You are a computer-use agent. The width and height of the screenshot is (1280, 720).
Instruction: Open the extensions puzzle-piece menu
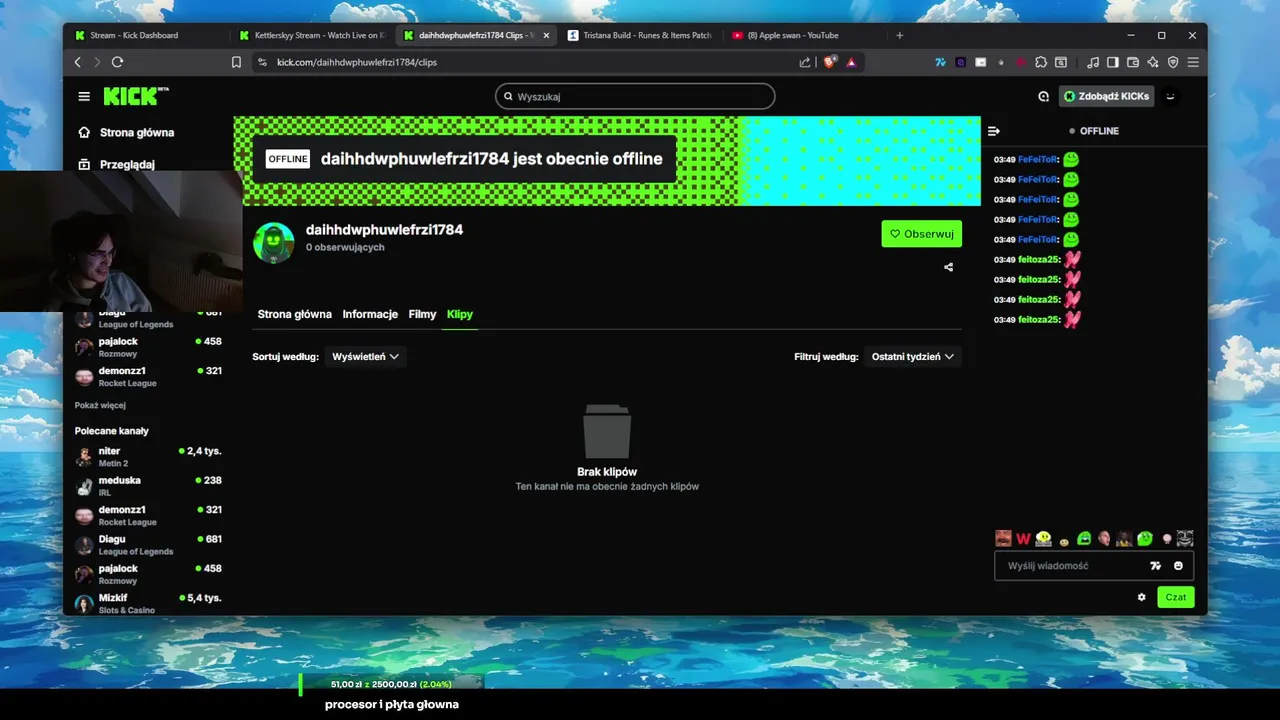point(1040,62)
